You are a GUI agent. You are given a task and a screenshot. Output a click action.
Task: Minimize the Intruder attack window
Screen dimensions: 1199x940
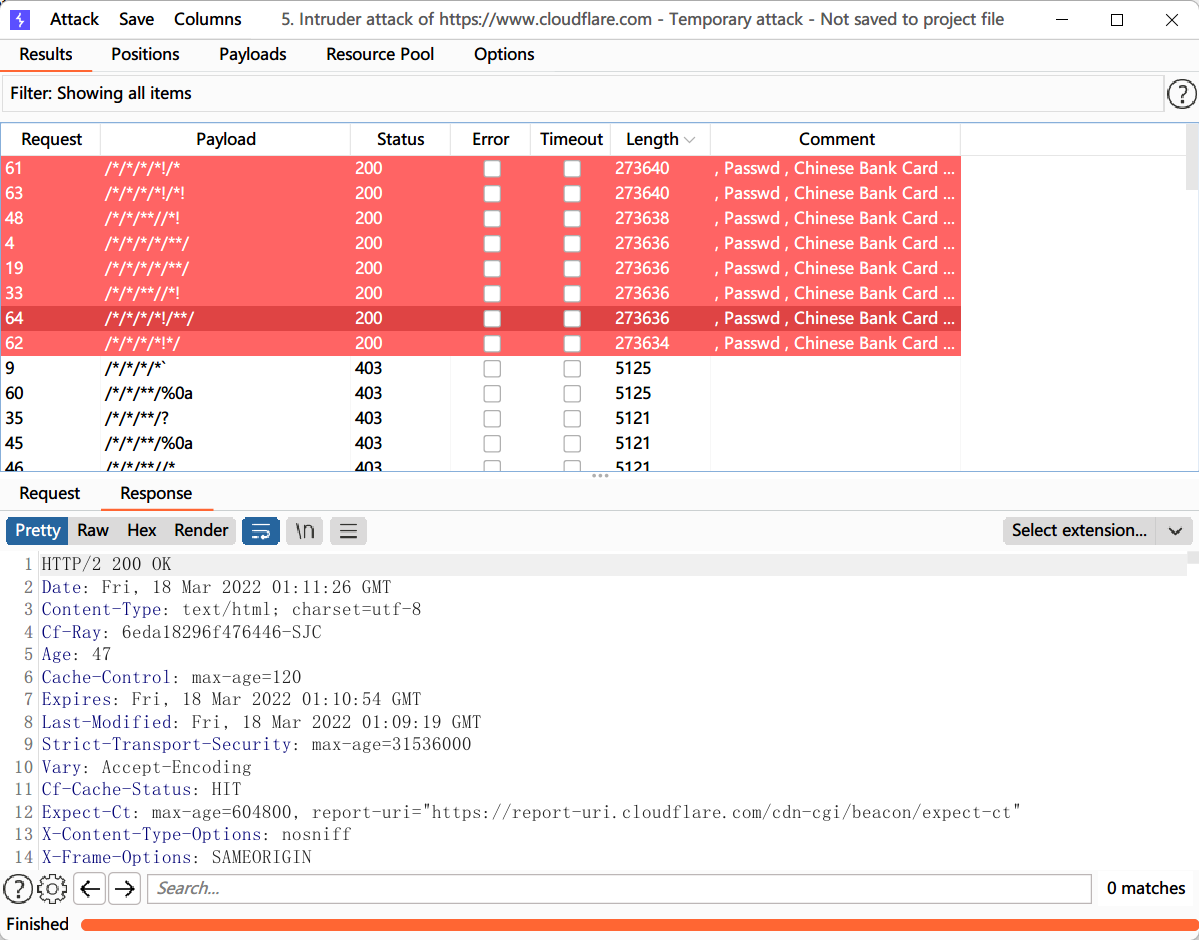coord(1062,20)
